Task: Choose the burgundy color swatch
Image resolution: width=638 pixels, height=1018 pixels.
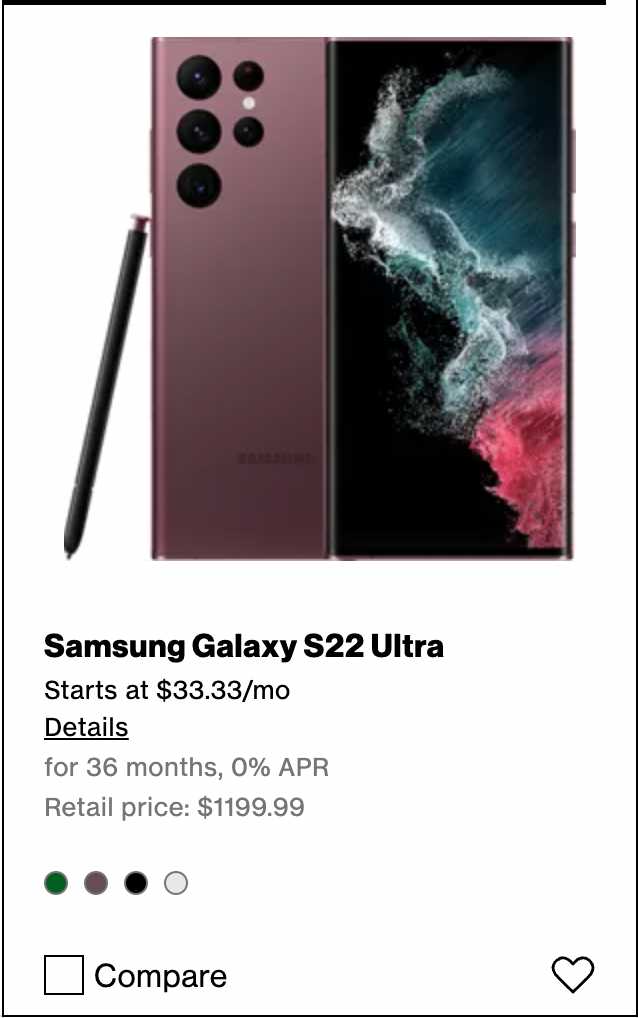Action: click(96, 883)
